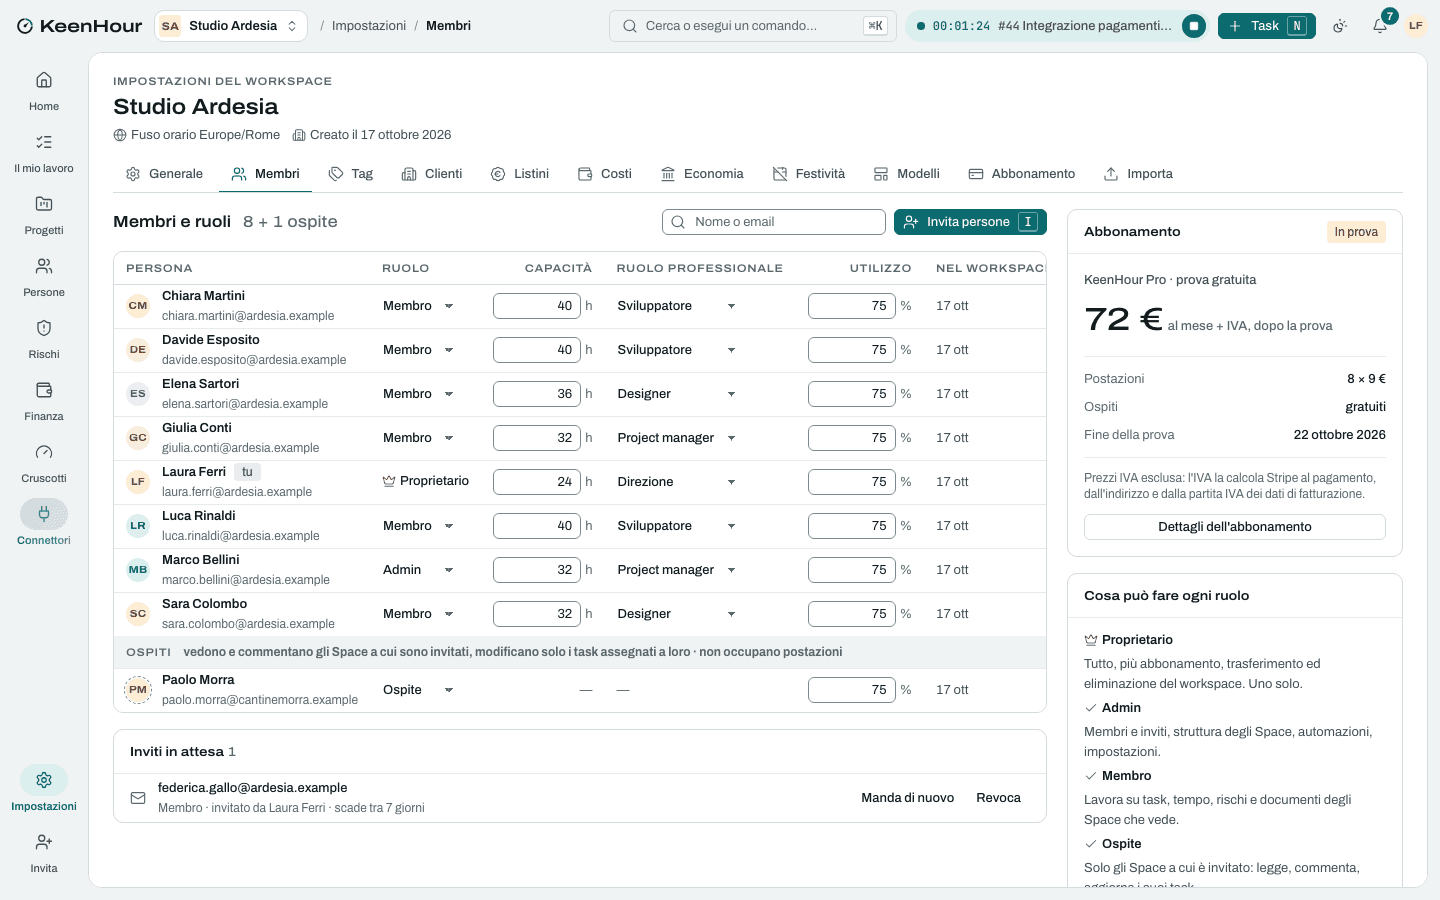Screen dimensions: 1440x900
Task: Click luca.rinaldi@ardesia.example email text
Action: click(241, 536)
